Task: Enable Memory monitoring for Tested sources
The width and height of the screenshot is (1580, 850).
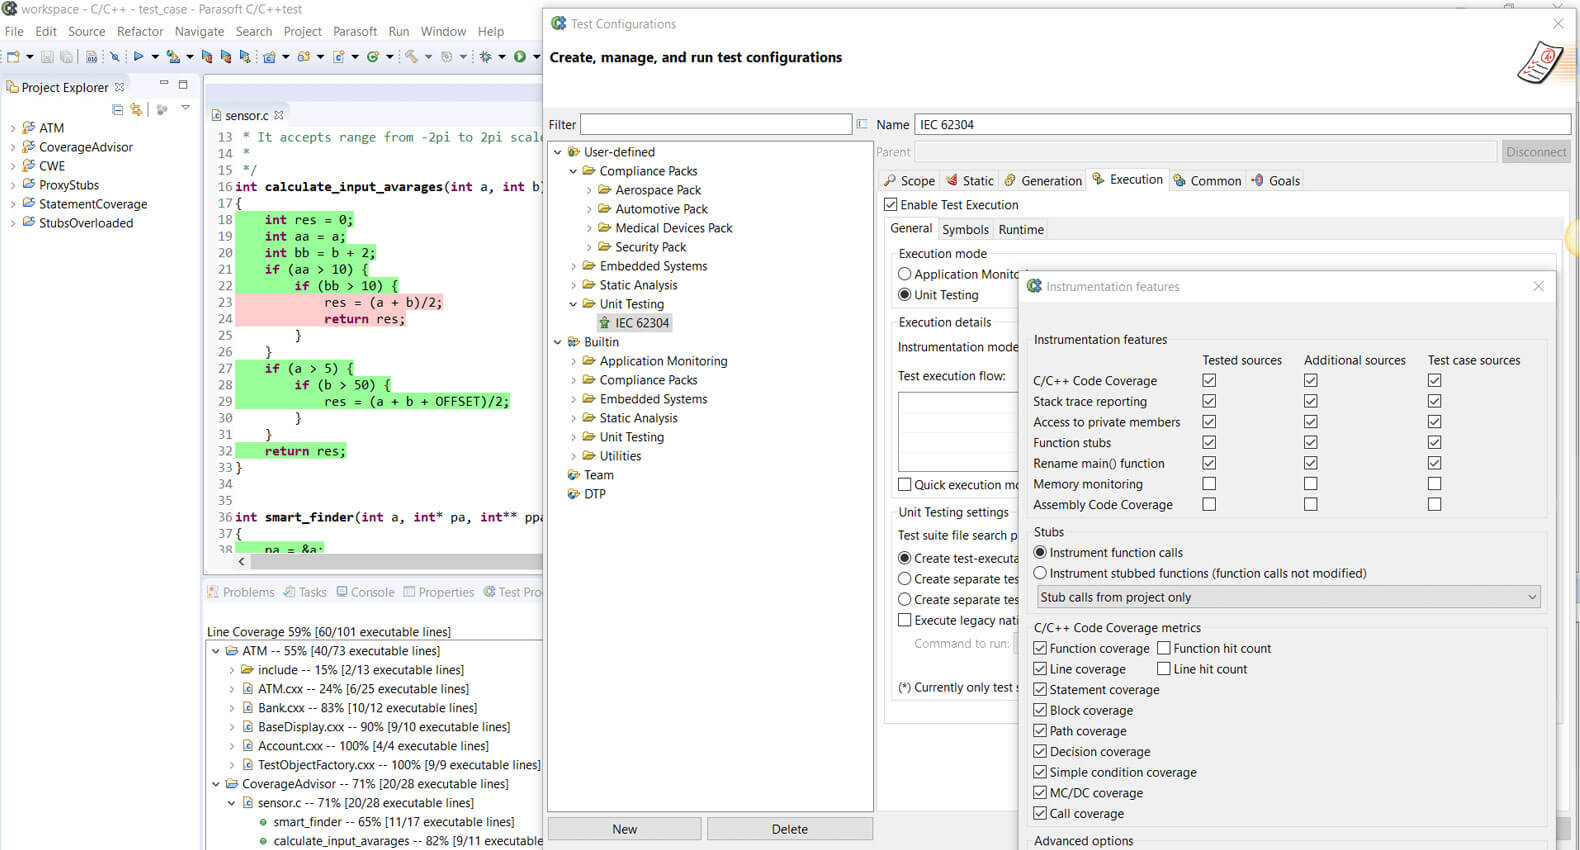Action: coord(1209,484)
